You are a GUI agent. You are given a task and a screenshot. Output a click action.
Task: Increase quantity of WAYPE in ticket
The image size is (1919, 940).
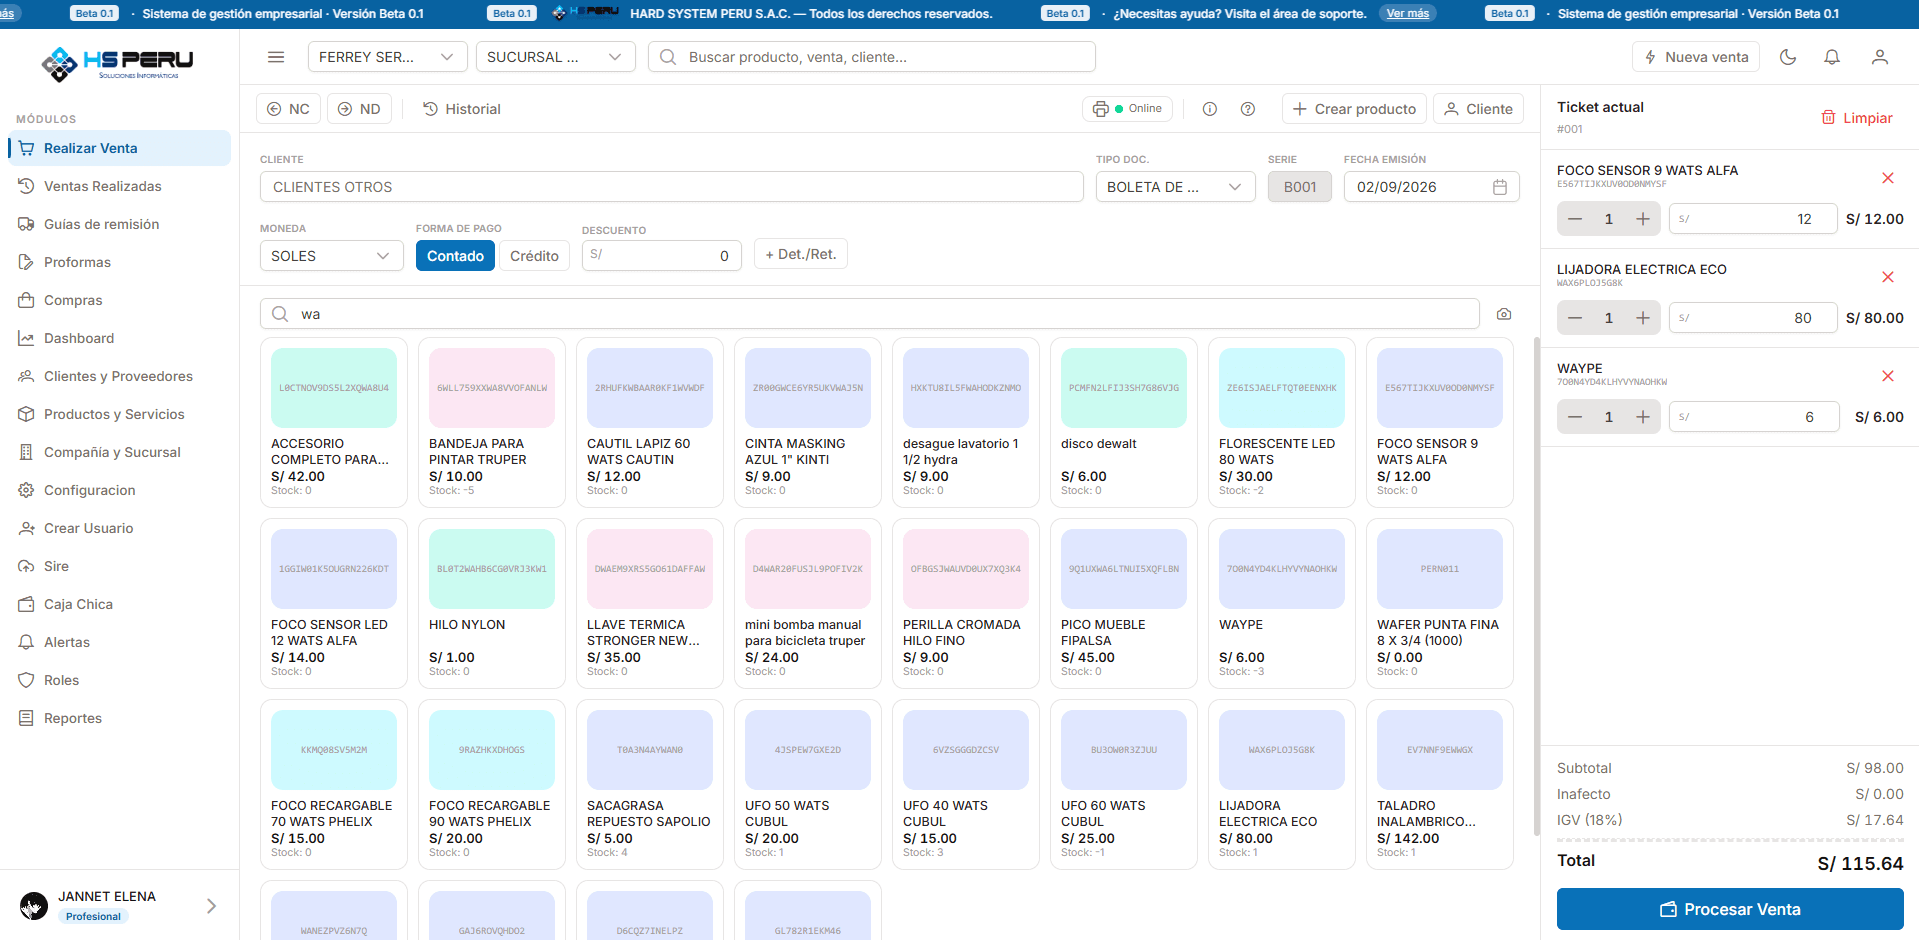[x=1643, y=417]
